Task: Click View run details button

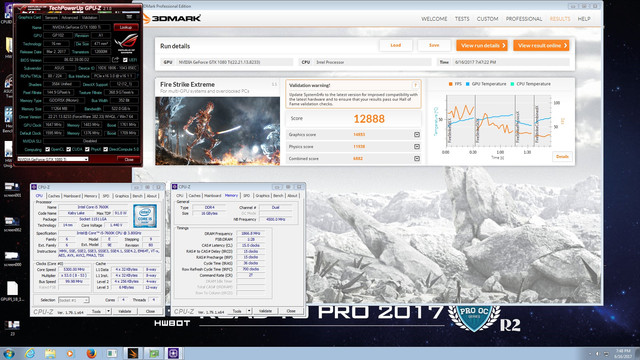Action: (482, 45)
